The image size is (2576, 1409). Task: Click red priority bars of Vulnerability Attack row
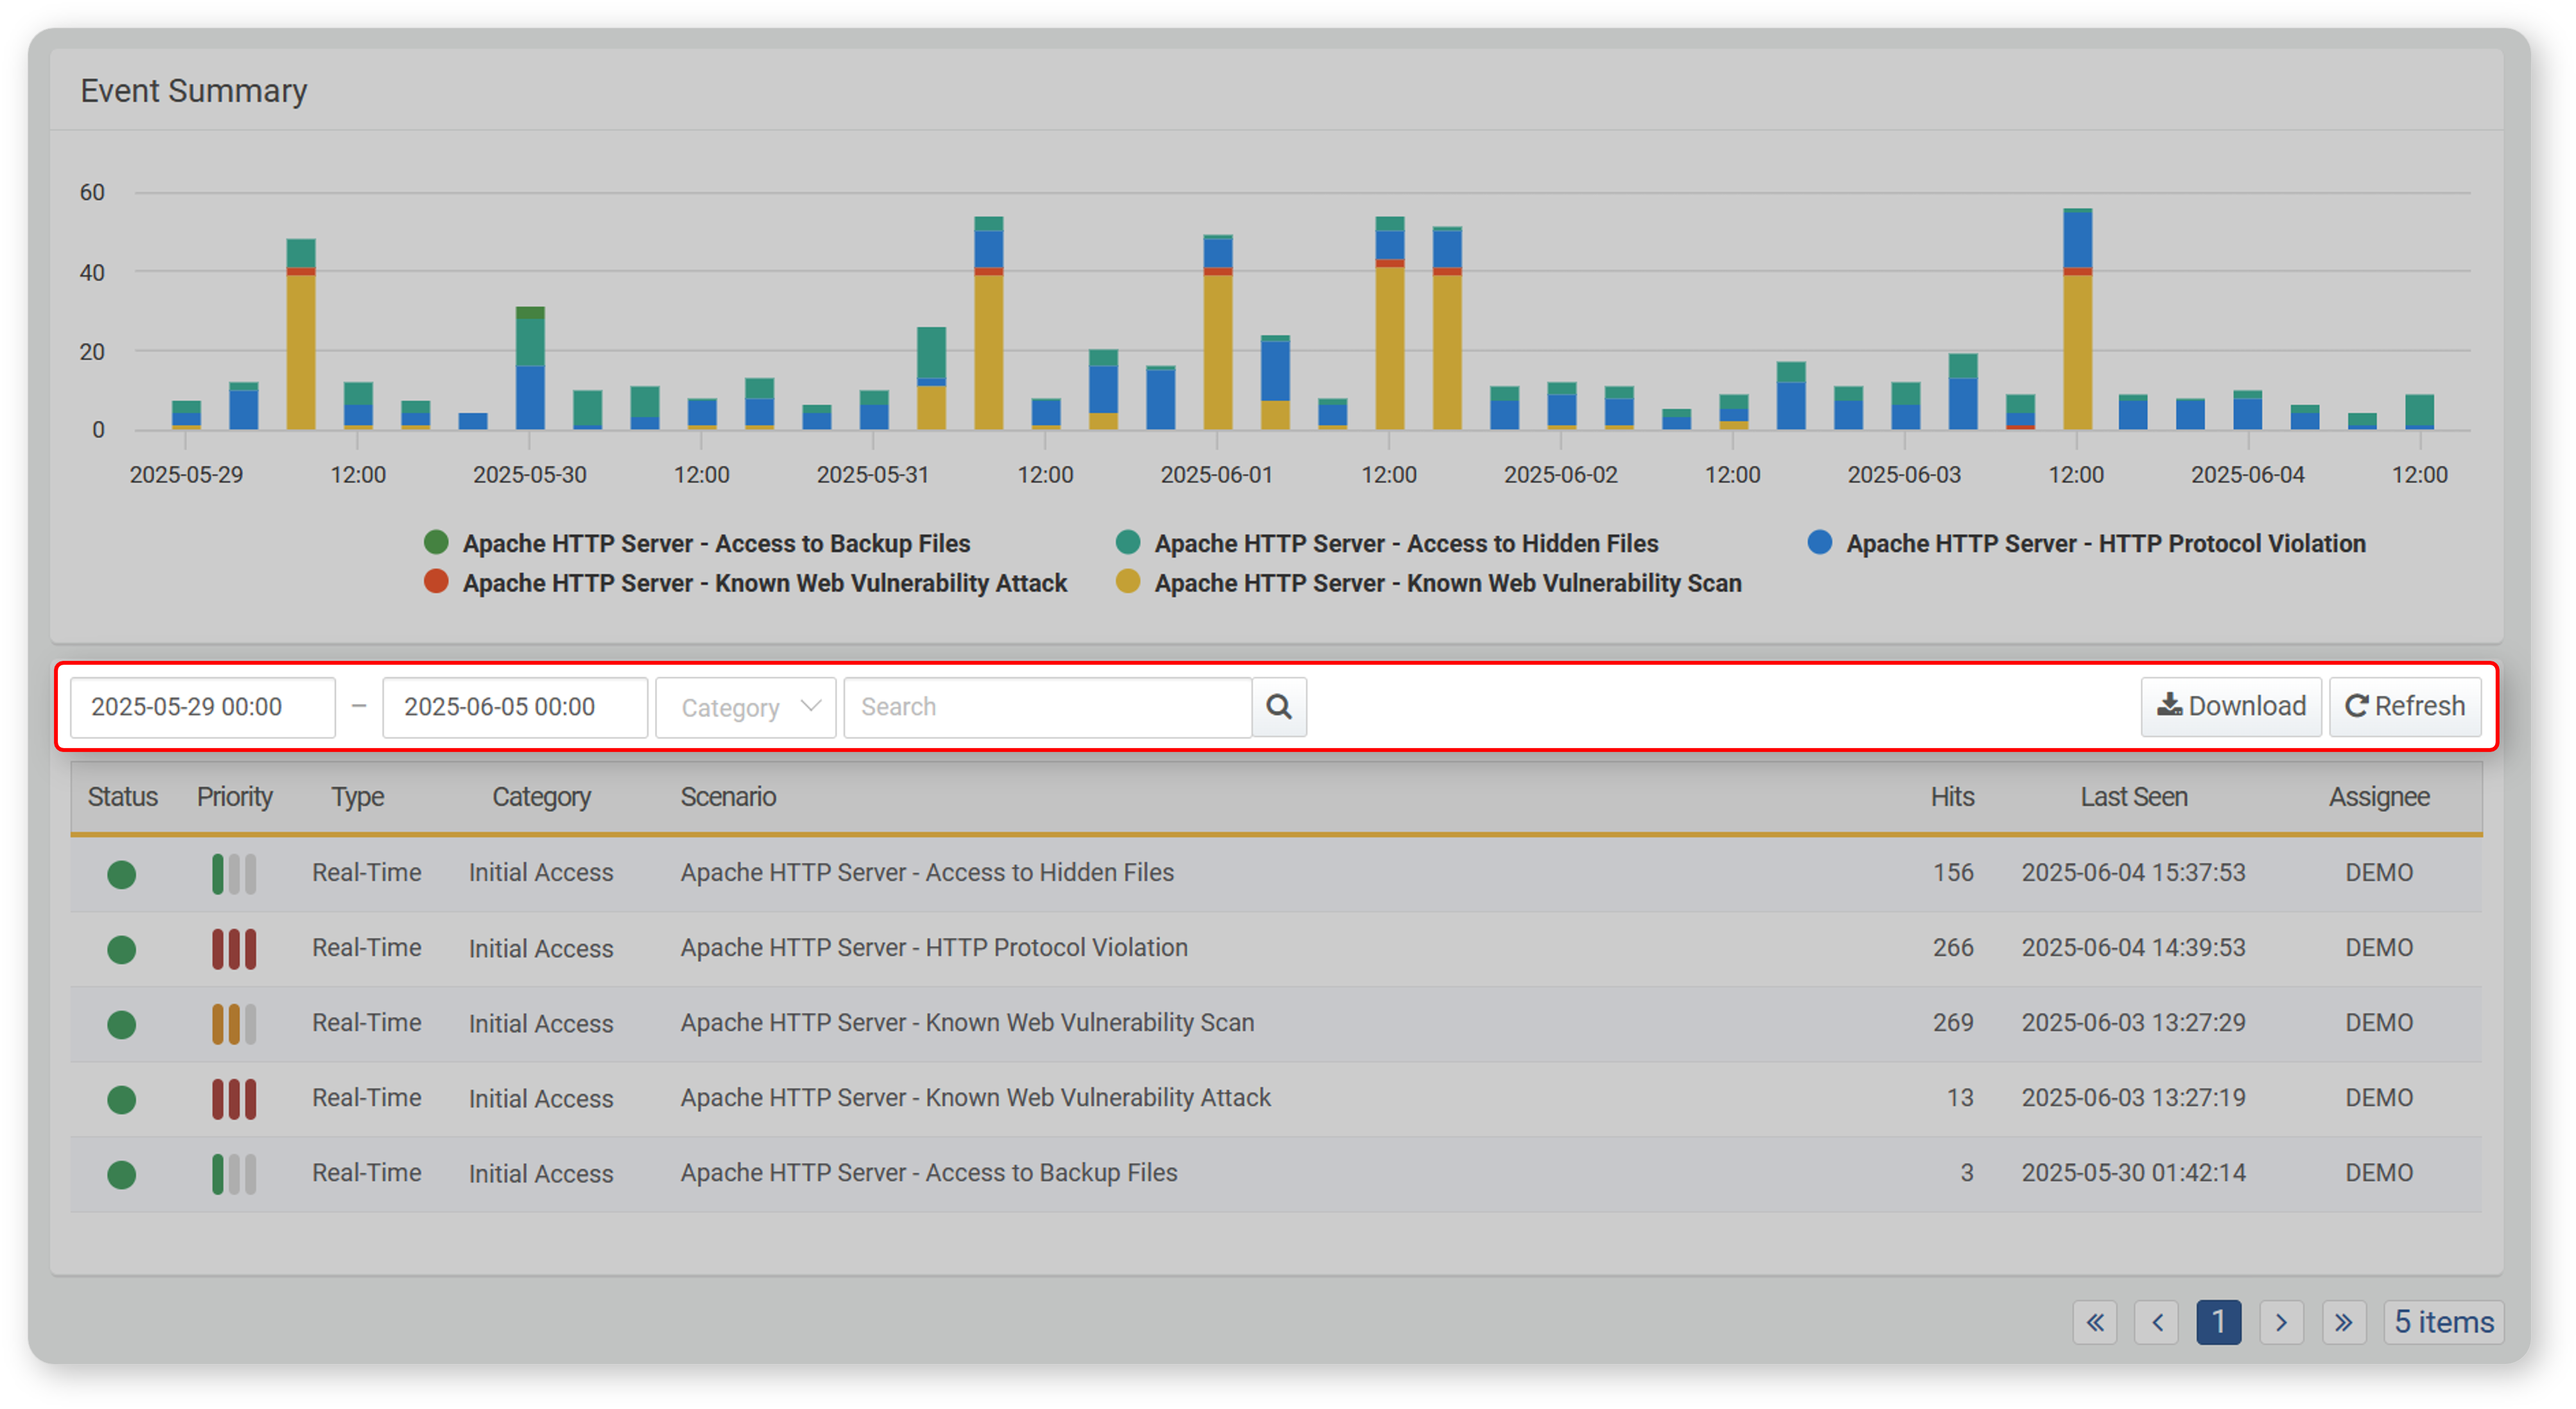234,1099
